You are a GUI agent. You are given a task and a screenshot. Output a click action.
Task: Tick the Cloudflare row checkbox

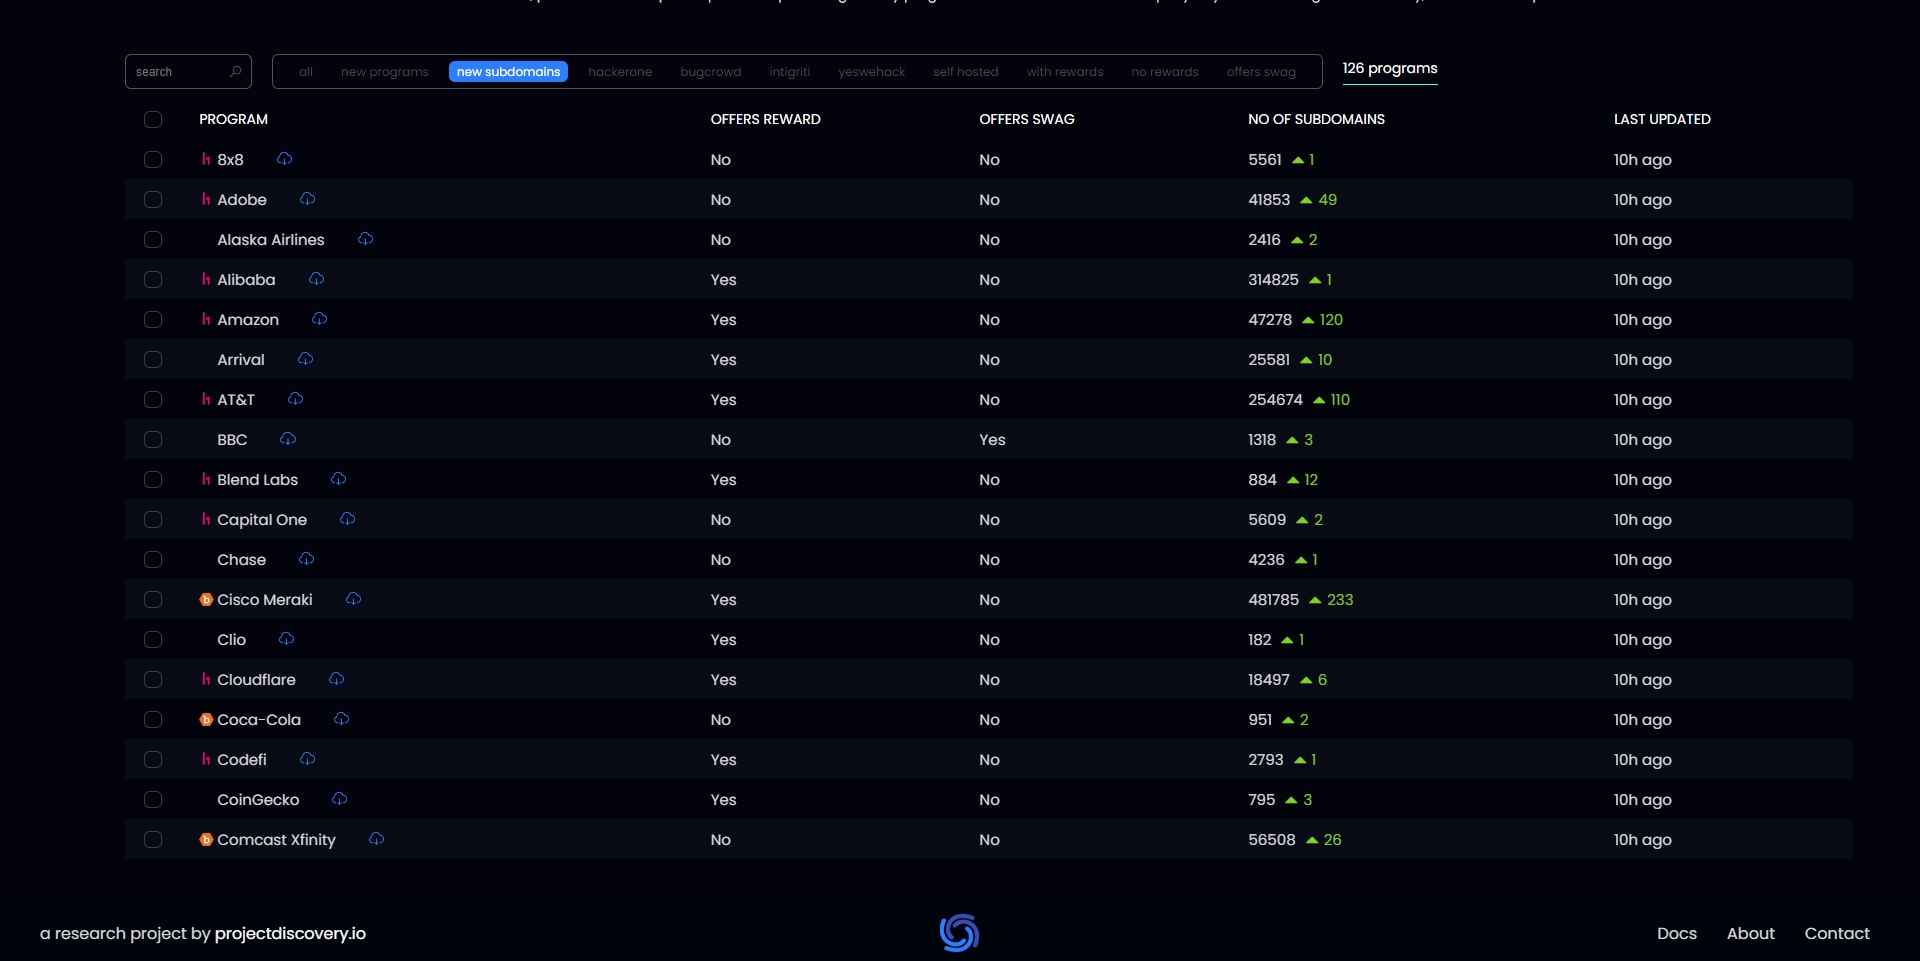tap(153, 680)
